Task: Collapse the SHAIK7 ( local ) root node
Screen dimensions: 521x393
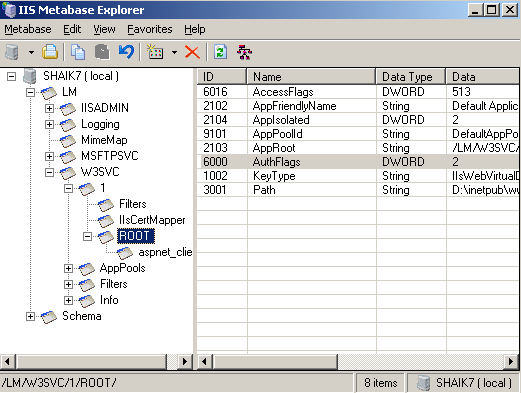Action: pyautogui.click(x=11, y=76)
